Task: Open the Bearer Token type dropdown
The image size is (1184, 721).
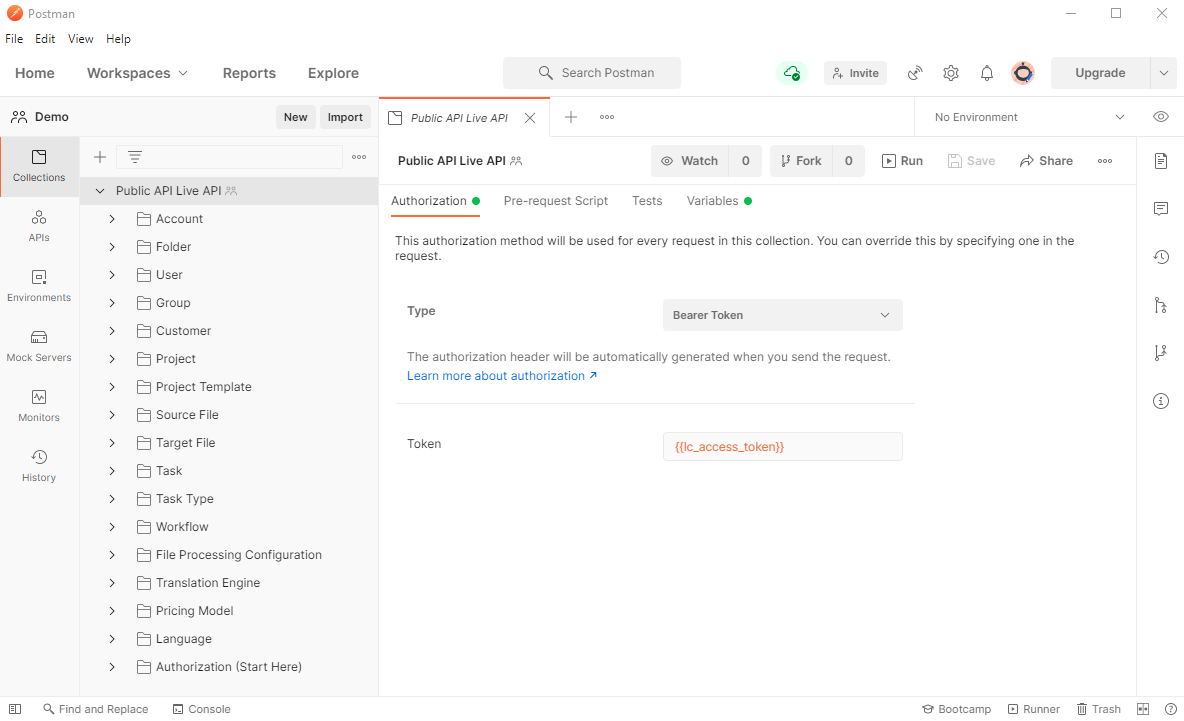Action: click(782, 315)
